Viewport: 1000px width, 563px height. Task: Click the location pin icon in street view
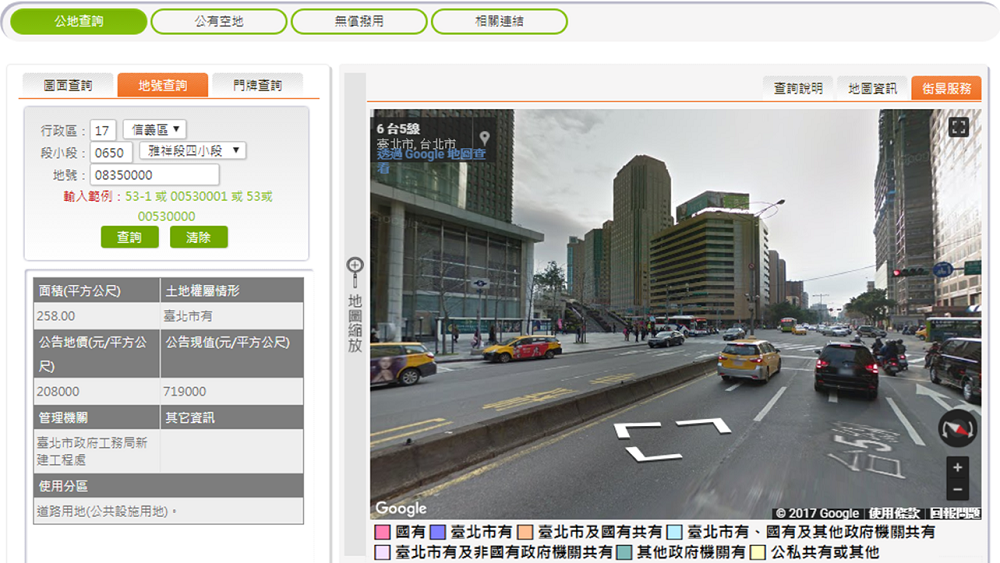pyautogui.click(x=484, y=138)
